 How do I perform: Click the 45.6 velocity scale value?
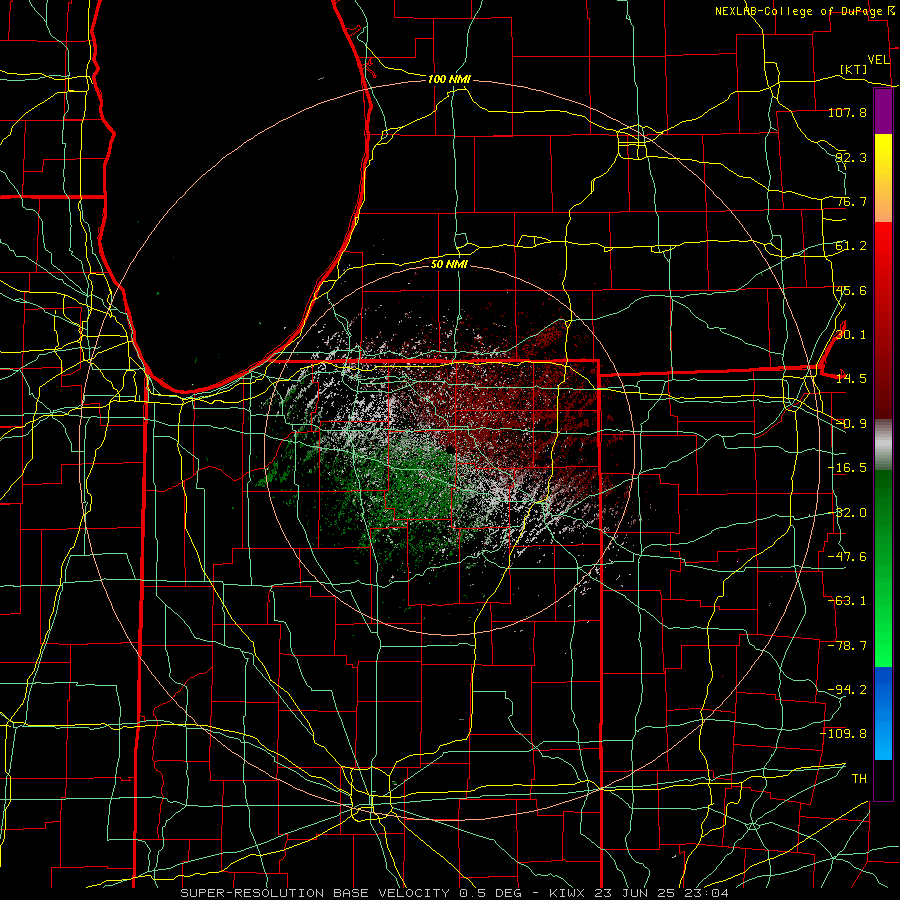tap(851, 290)
